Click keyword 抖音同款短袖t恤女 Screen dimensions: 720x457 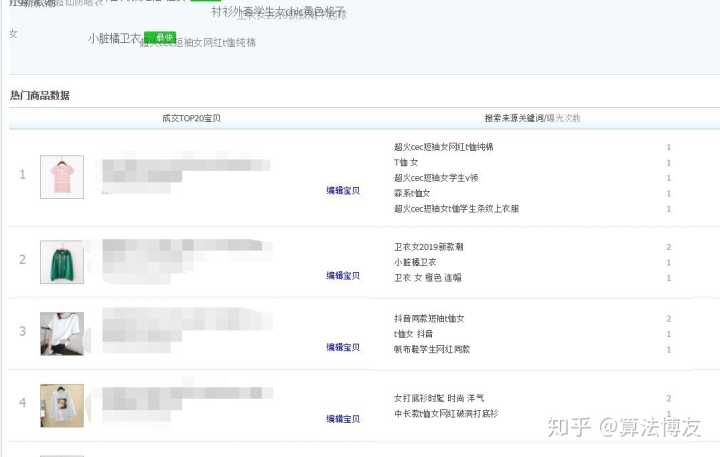[429, 318]
